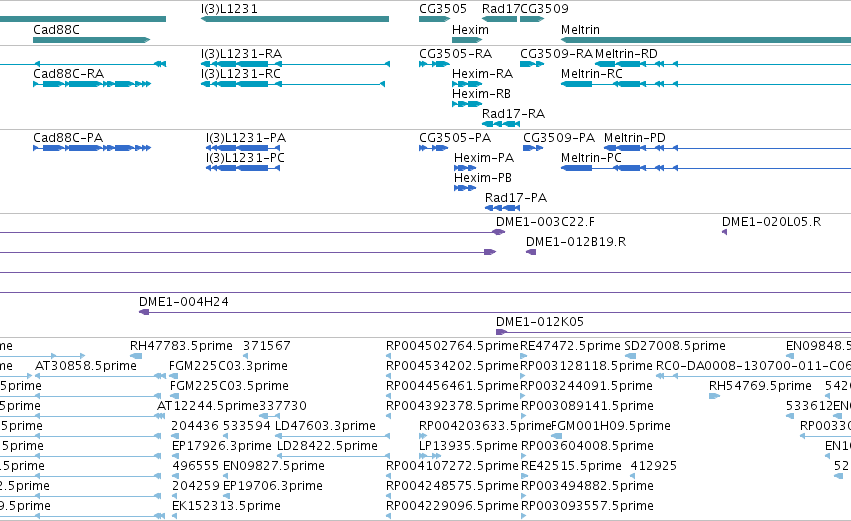
Task: Select the 371567 EST label
Action: [266, 346]
